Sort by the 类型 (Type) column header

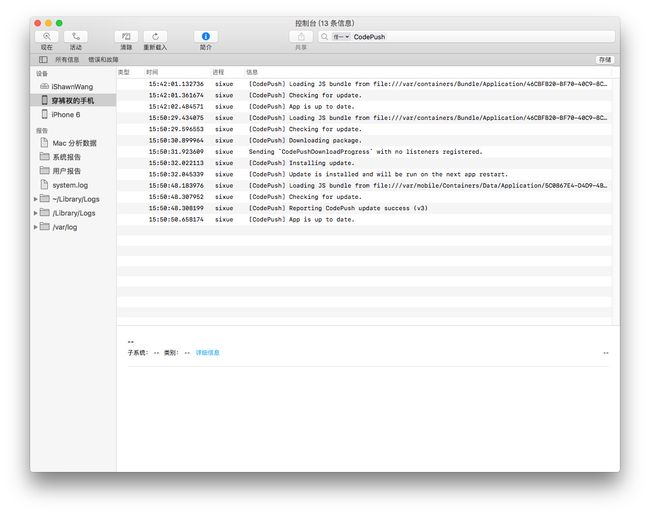point(124,72)
